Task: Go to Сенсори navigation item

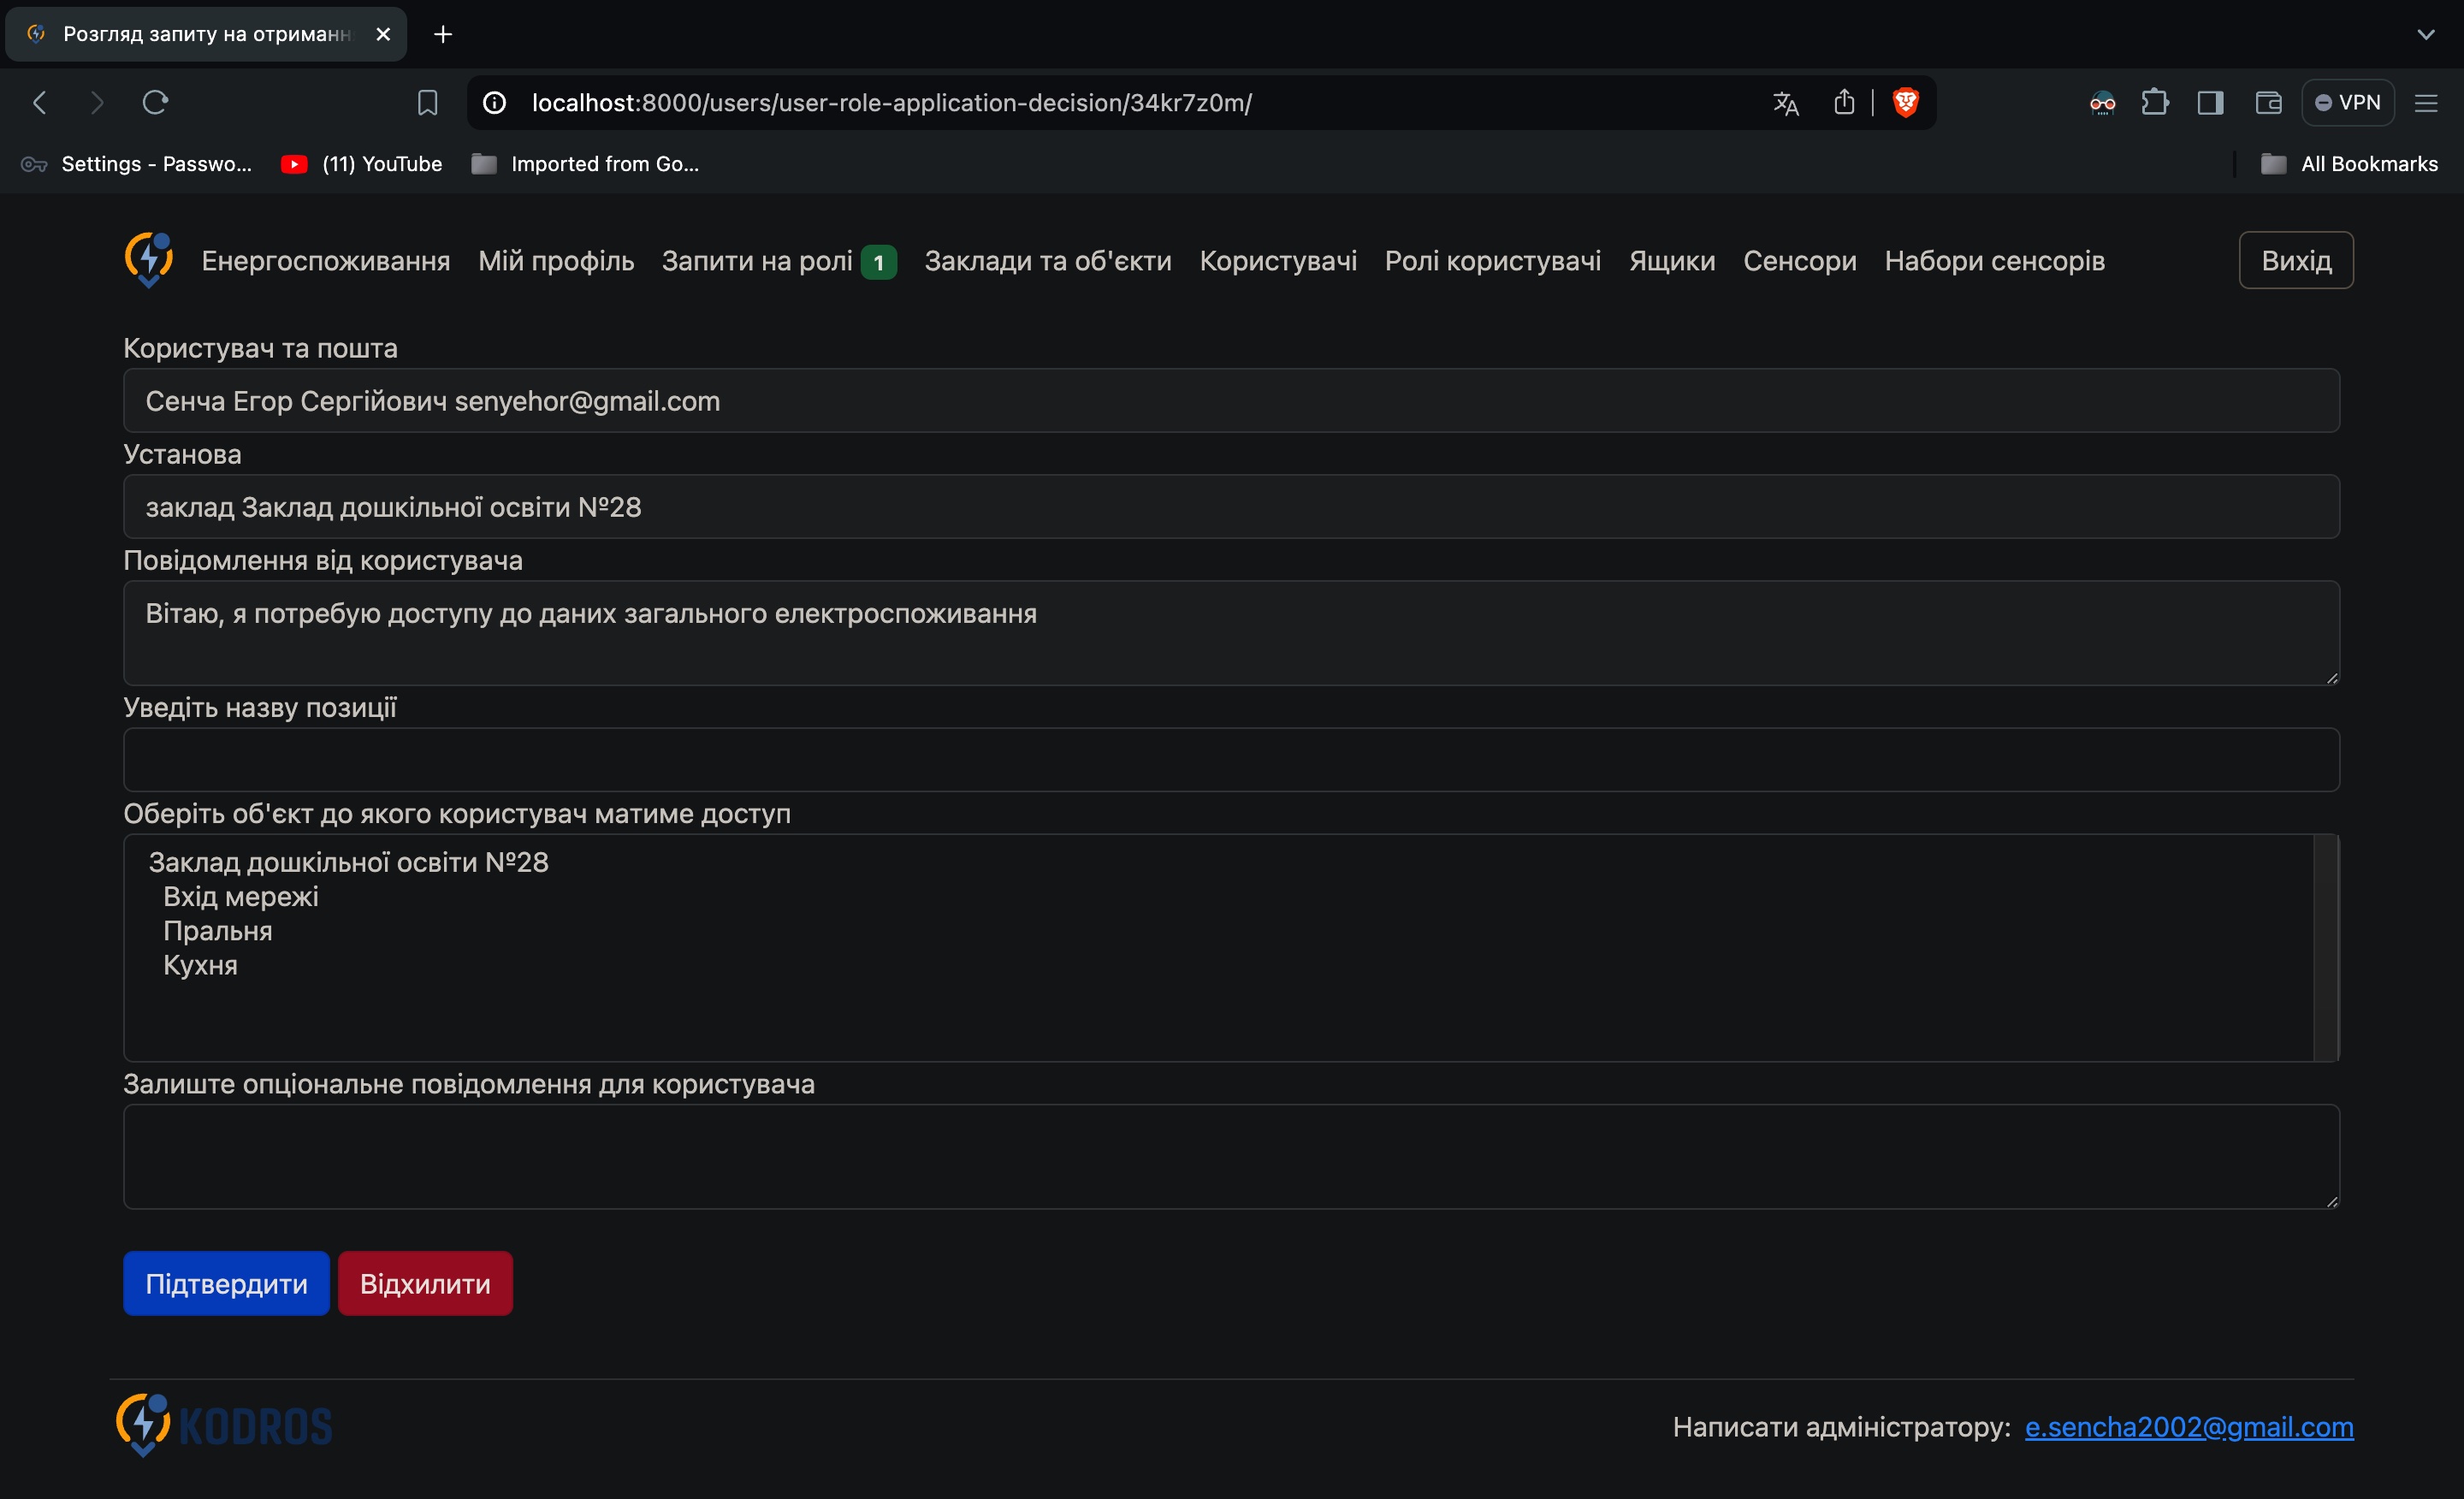Action: coord(1799,261)
